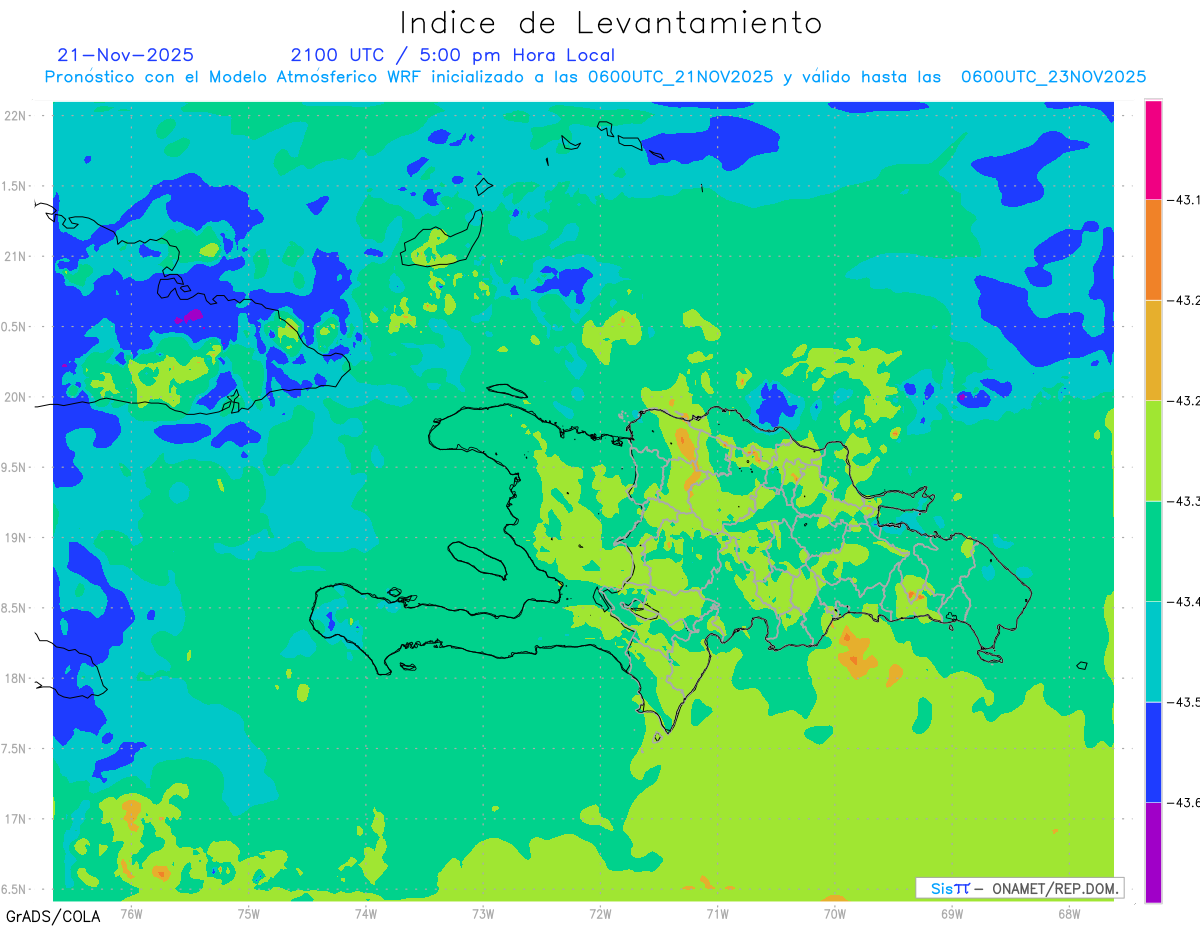Click the '-43.5' color scale value
The width and height of the screenshot is (1200, 927).
[x=1184, y=702]
